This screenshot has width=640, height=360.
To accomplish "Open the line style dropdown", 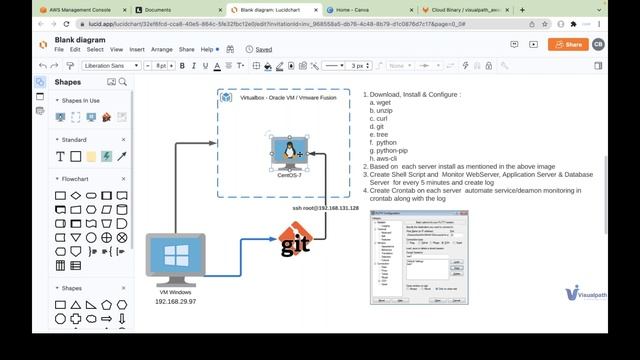I will 334,66.
